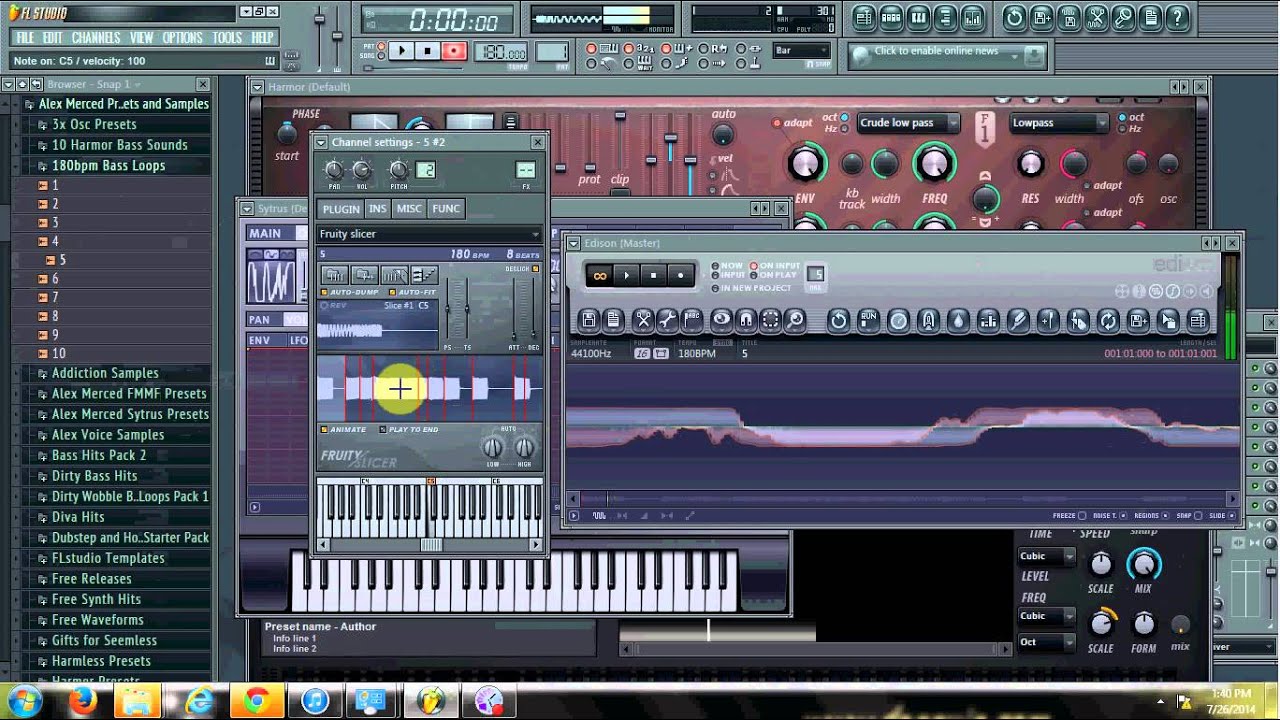Open the Oct dropdown near FORM knob
This screenshot has height=720, width=1280.
pos(1046,642)
